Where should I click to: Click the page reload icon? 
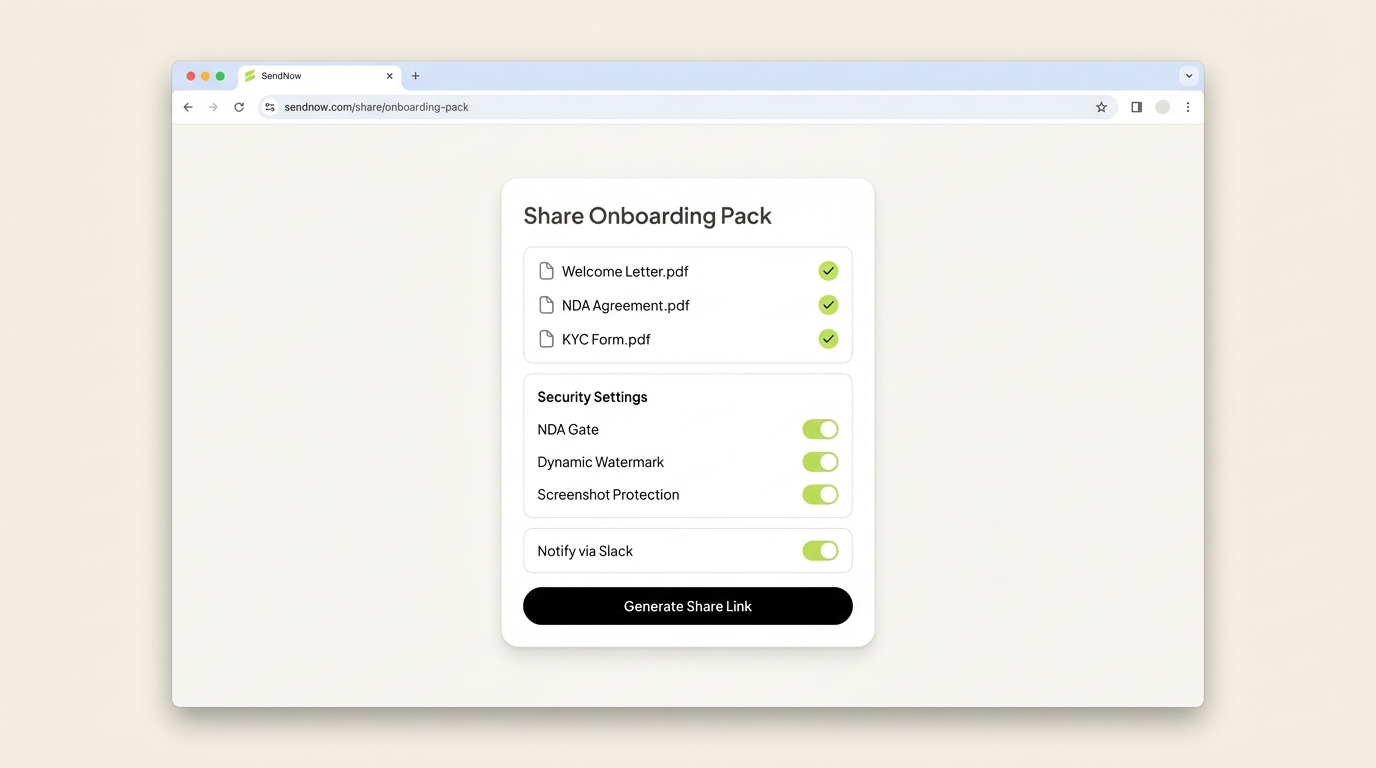pos(239,107)
